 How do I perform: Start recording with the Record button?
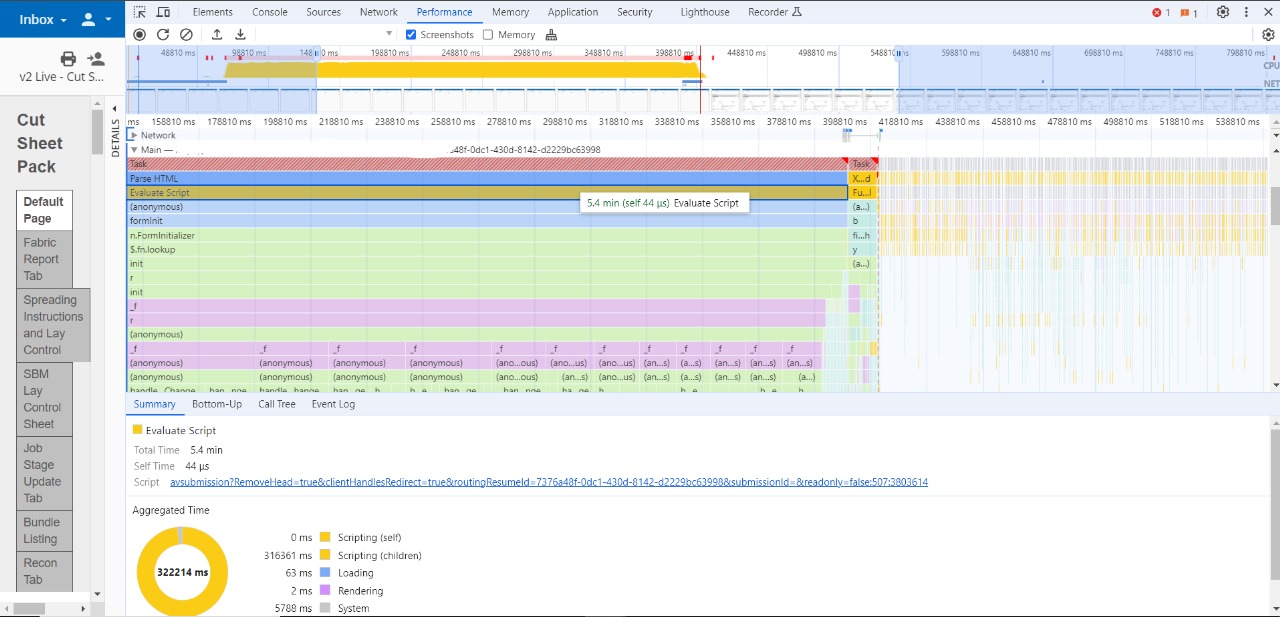coord(139,34)
